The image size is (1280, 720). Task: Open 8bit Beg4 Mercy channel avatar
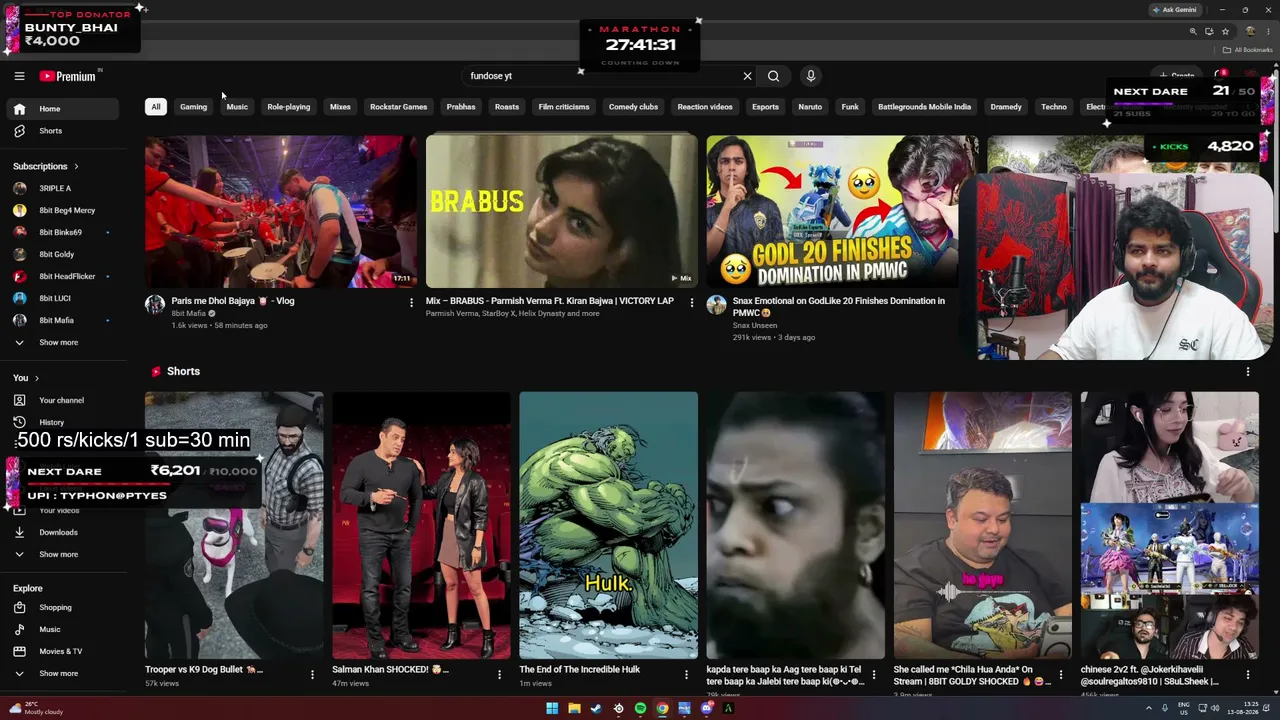[x=19, y=210]
